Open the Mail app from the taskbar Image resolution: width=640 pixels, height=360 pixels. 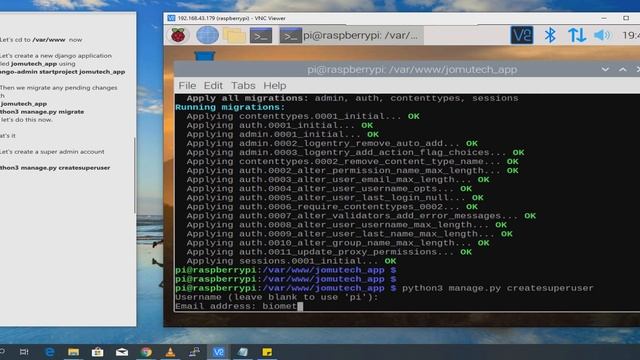122,352
